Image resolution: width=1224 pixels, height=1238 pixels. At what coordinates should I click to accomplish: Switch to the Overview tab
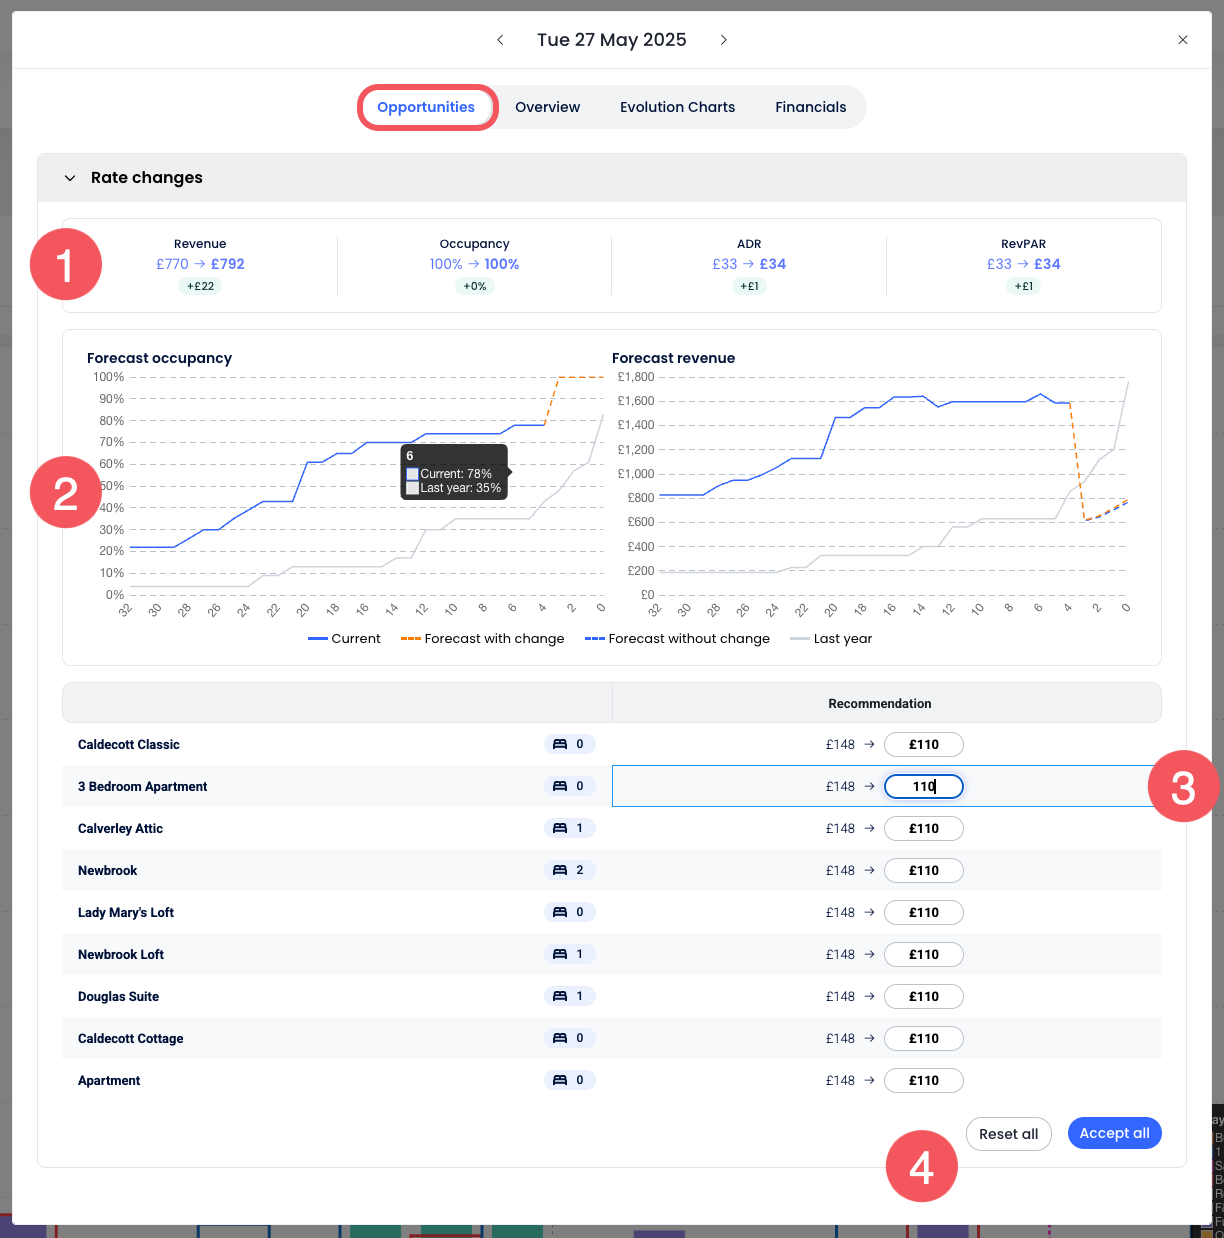(x=547, y=107)
